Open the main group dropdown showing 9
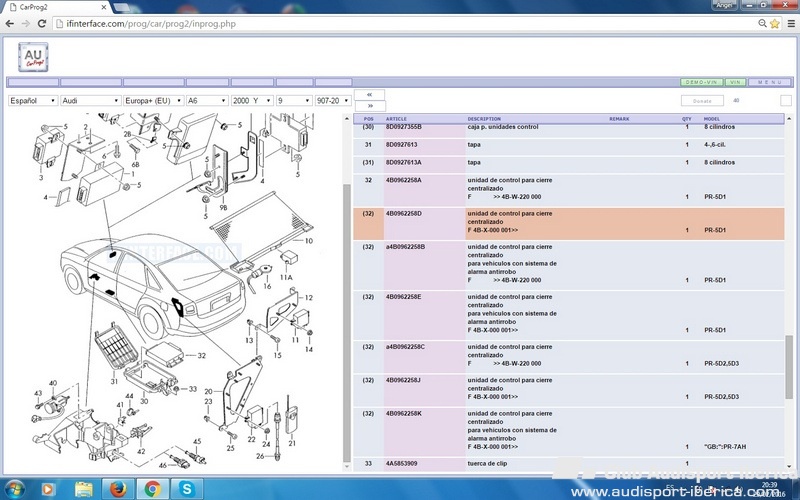Viewport: 800px width, 500px height. point(294,101)
